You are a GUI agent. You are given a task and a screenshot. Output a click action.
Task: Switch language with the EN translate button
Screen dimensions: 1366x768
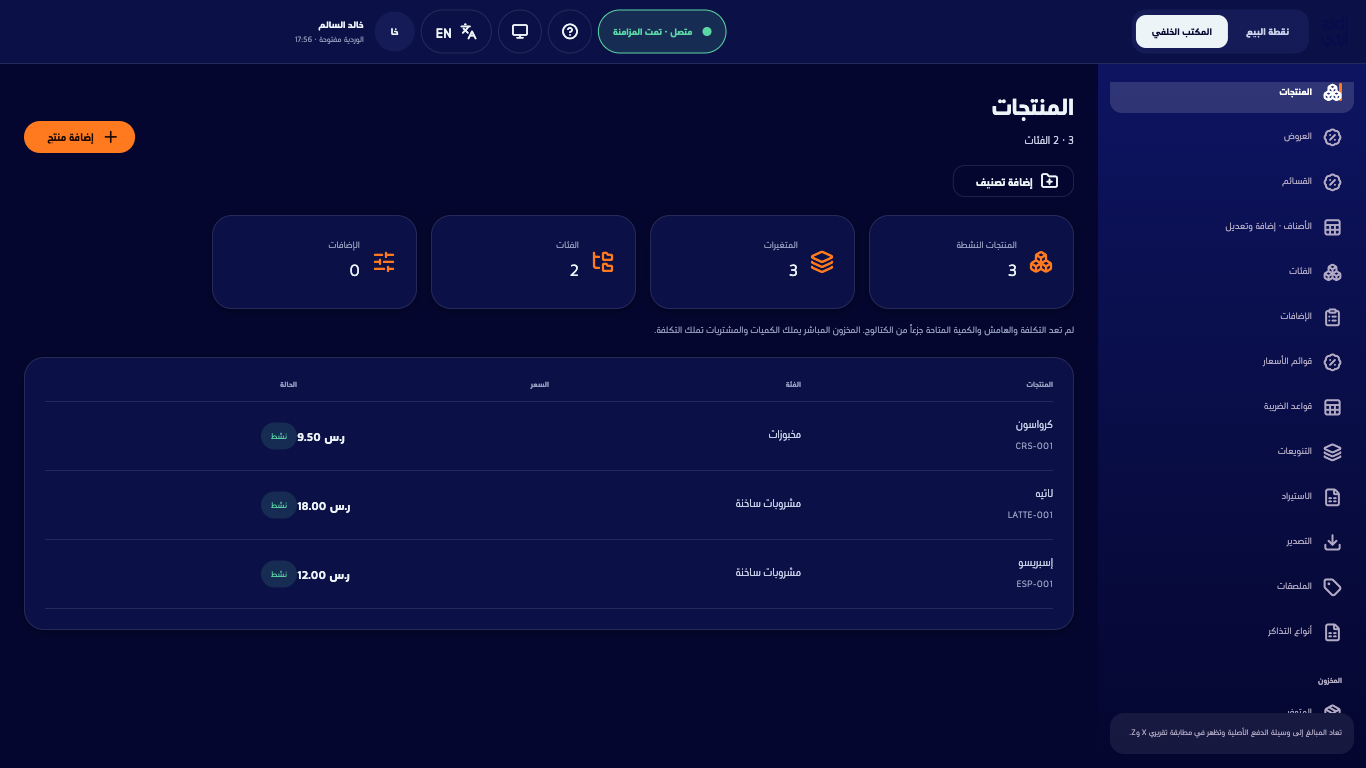(x=456, y=32)
